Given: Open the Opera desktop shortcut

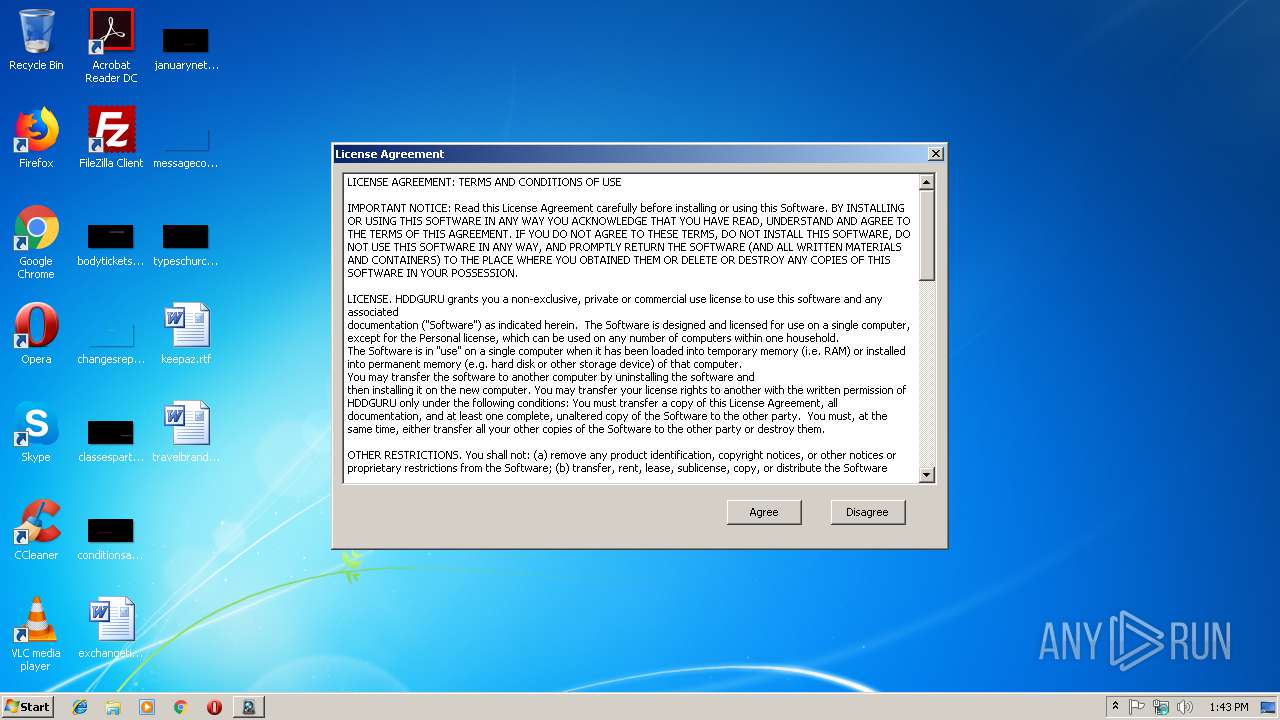Looking at the screenshot, I should coord(36,334).
